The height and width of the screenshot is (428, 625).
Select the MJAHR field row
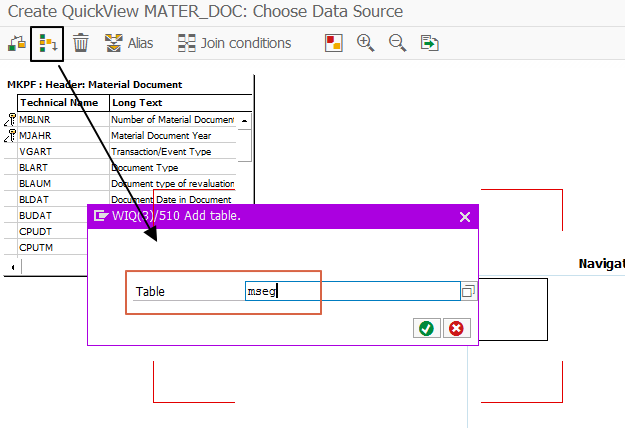(127, 135)
